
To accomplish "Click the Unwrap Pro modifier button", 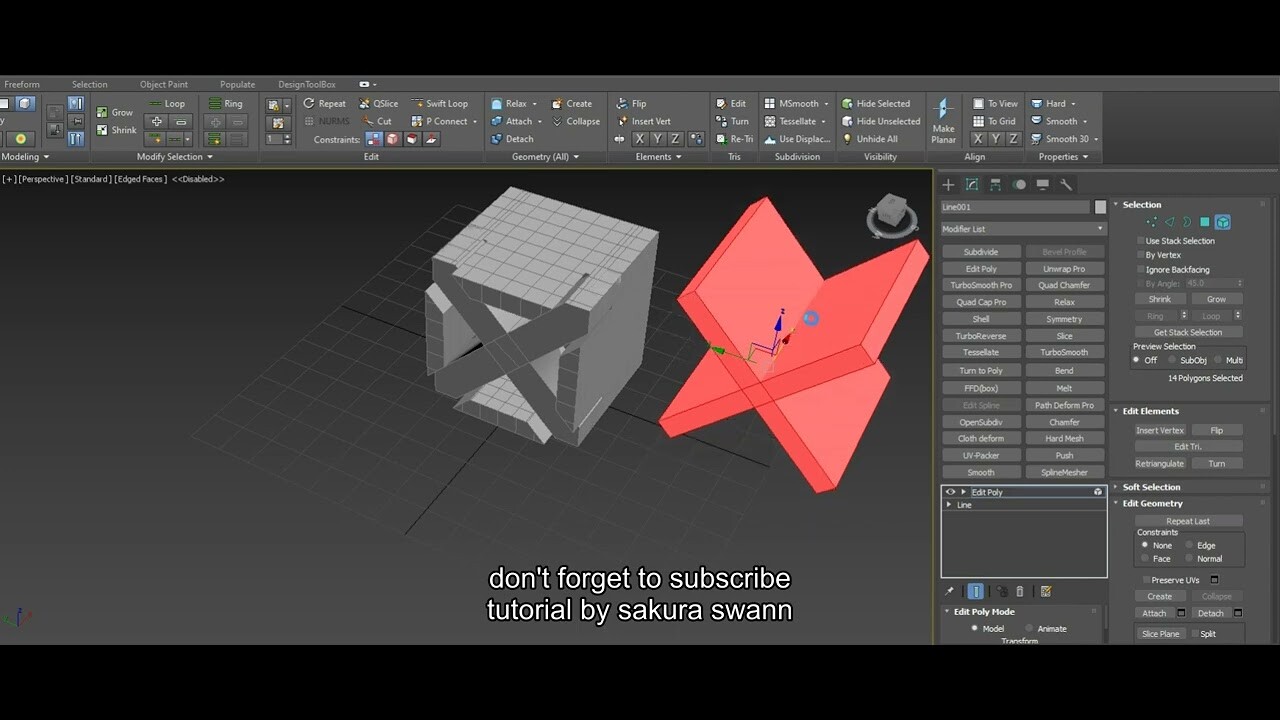I will 1064,269.
